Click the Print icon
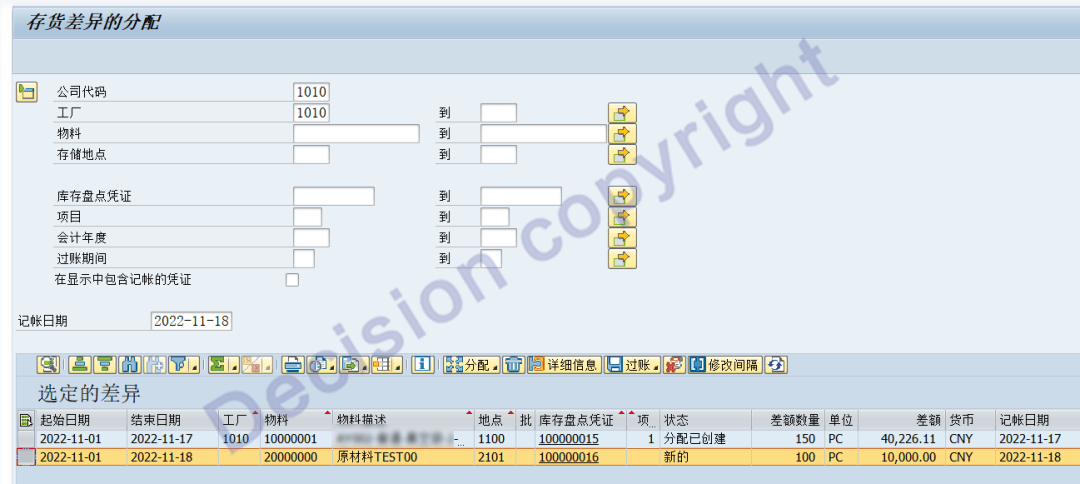This screenshot has height=484, width=1080. pyautogui.click(x=295, y=365)
